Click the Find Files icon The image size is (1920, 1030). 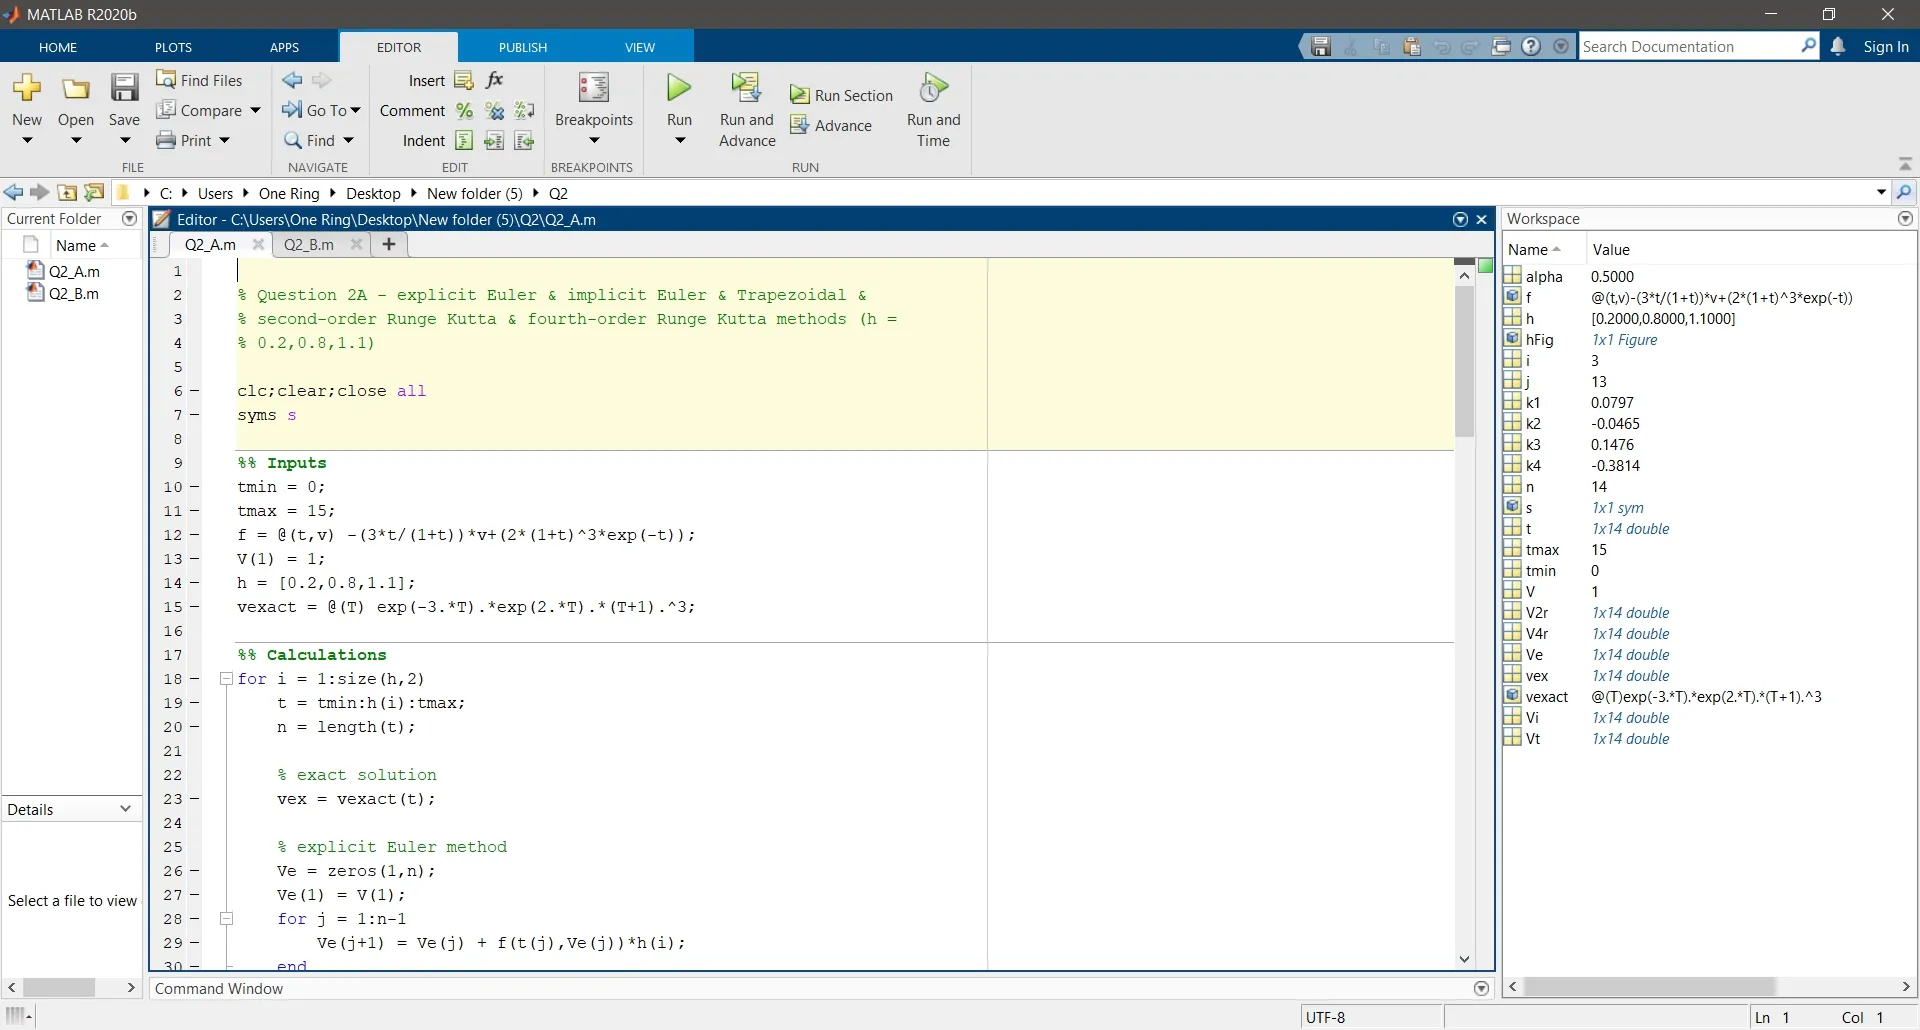166,80
